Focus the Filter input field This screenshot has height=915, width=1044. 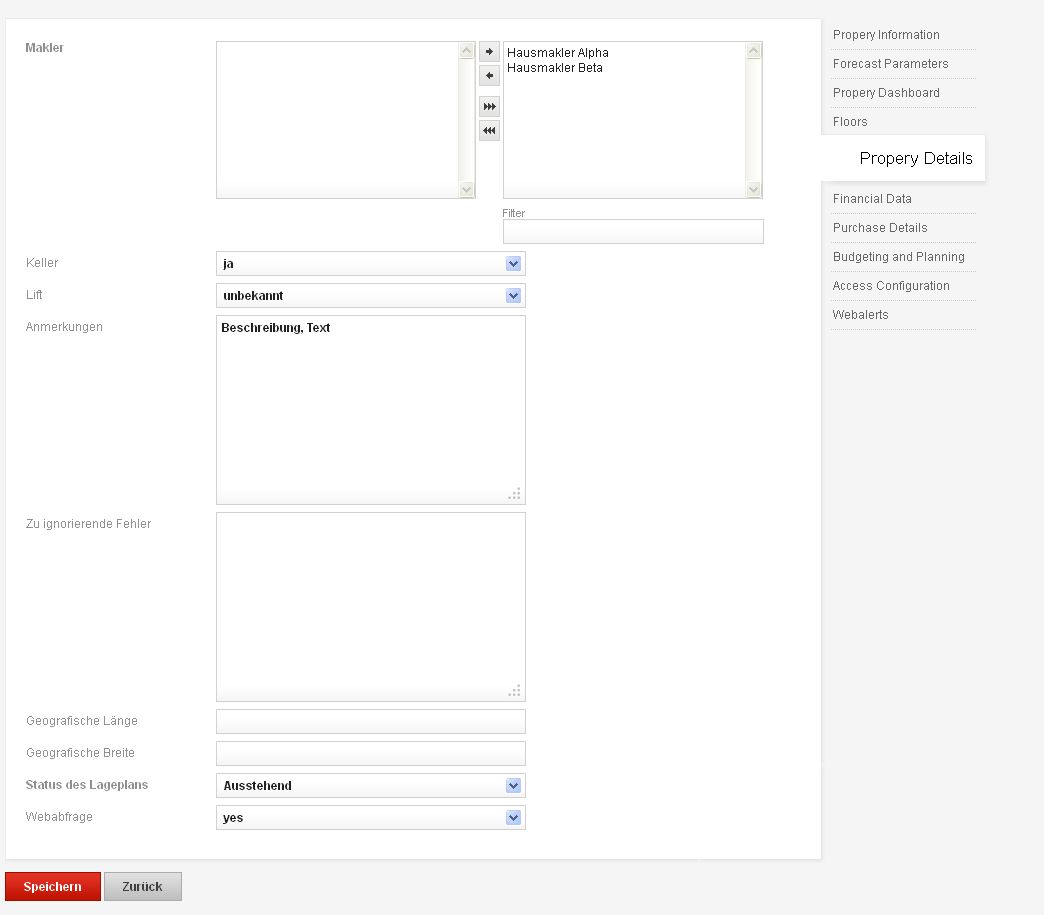633,232
